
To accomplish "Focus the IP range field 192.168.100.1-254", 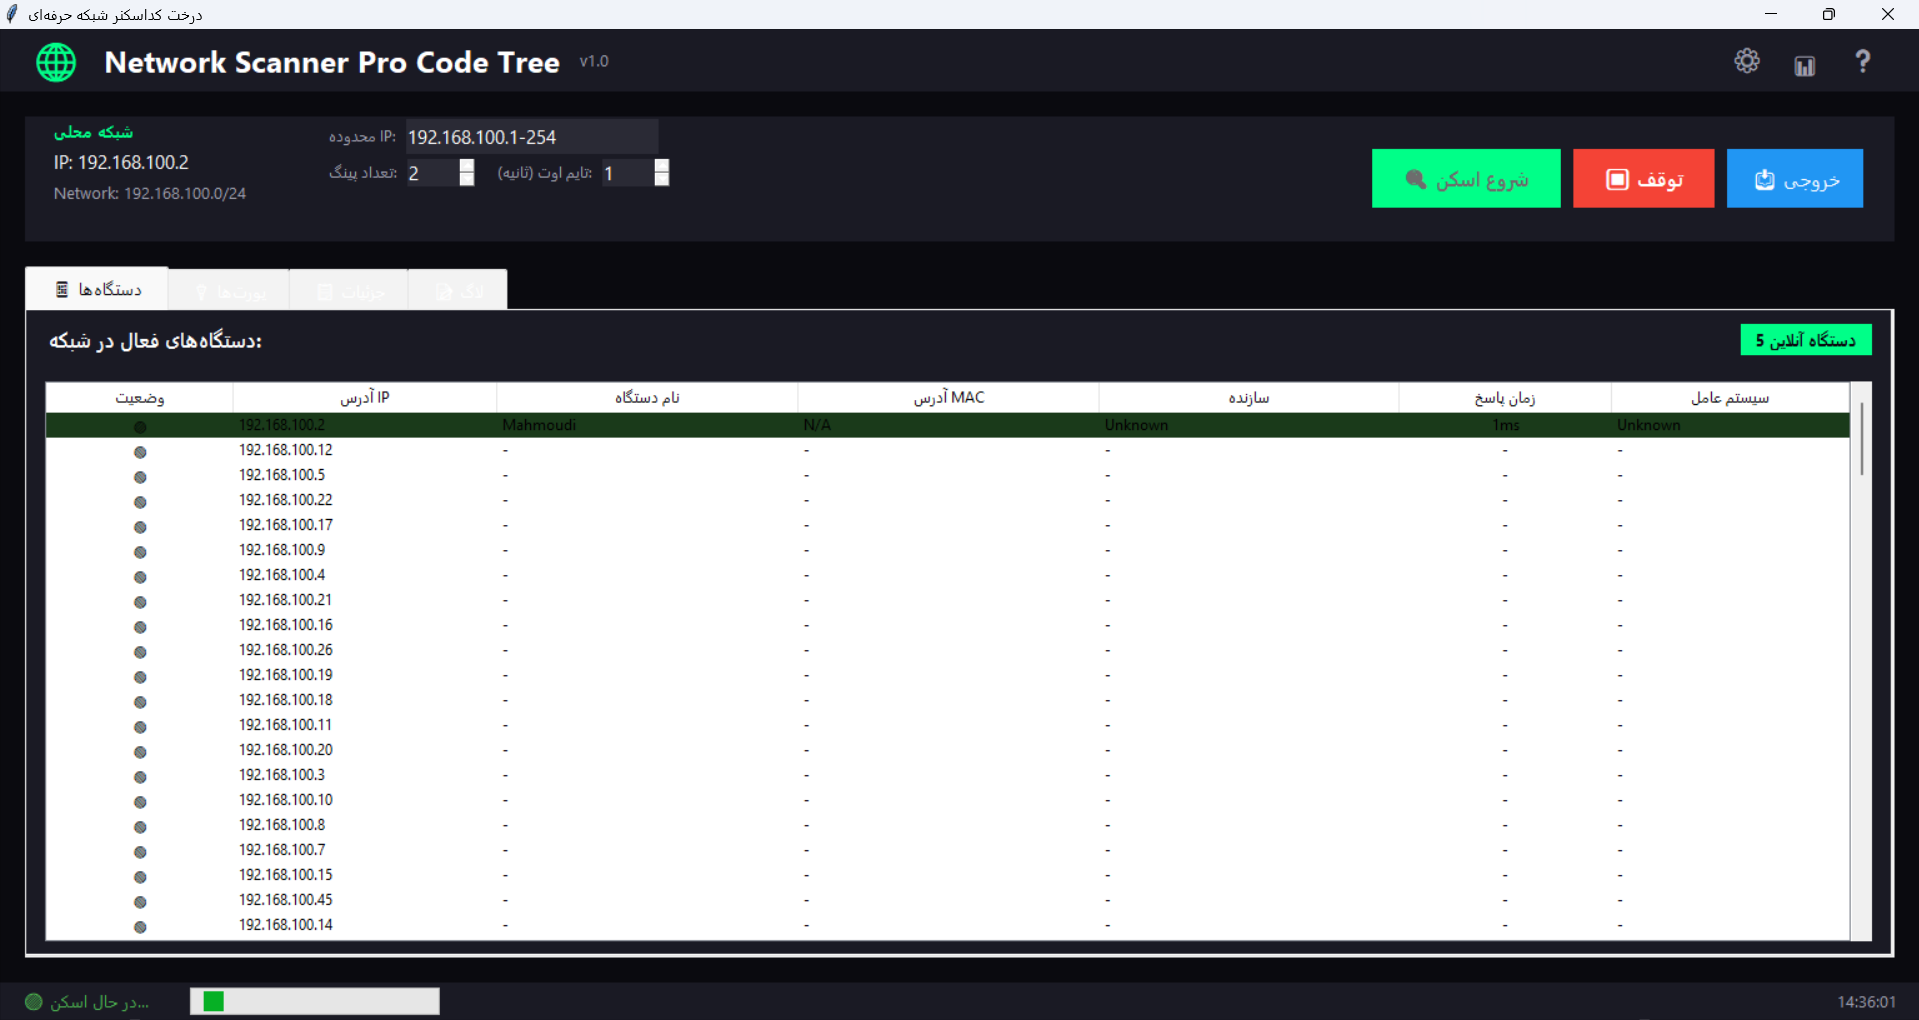I will pyautogui.click(x=531, y=137).
